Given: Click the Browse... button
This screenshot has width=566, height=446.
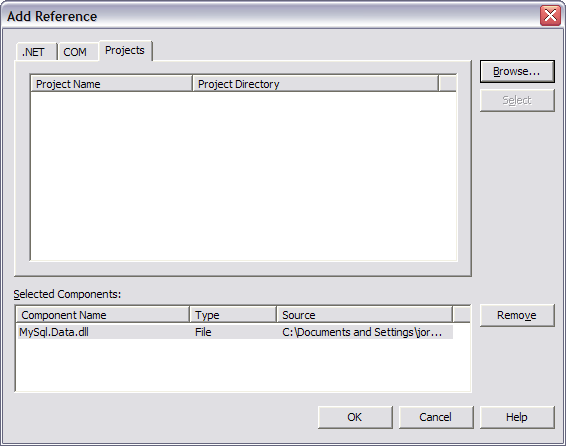Looking at the screenshot, I should click(517, 71).
